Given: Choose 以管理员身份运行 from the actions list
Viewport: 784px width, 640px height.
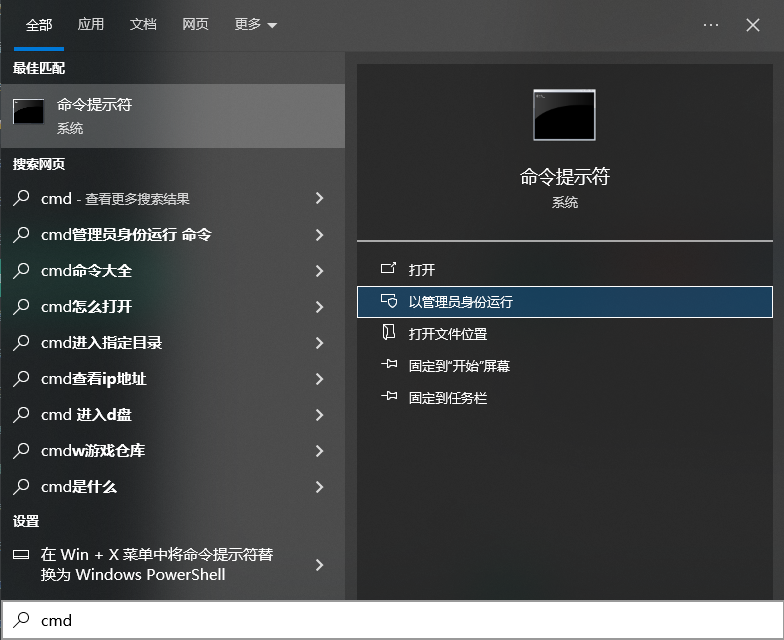Looking at the screenshot, I should point(460,302).
